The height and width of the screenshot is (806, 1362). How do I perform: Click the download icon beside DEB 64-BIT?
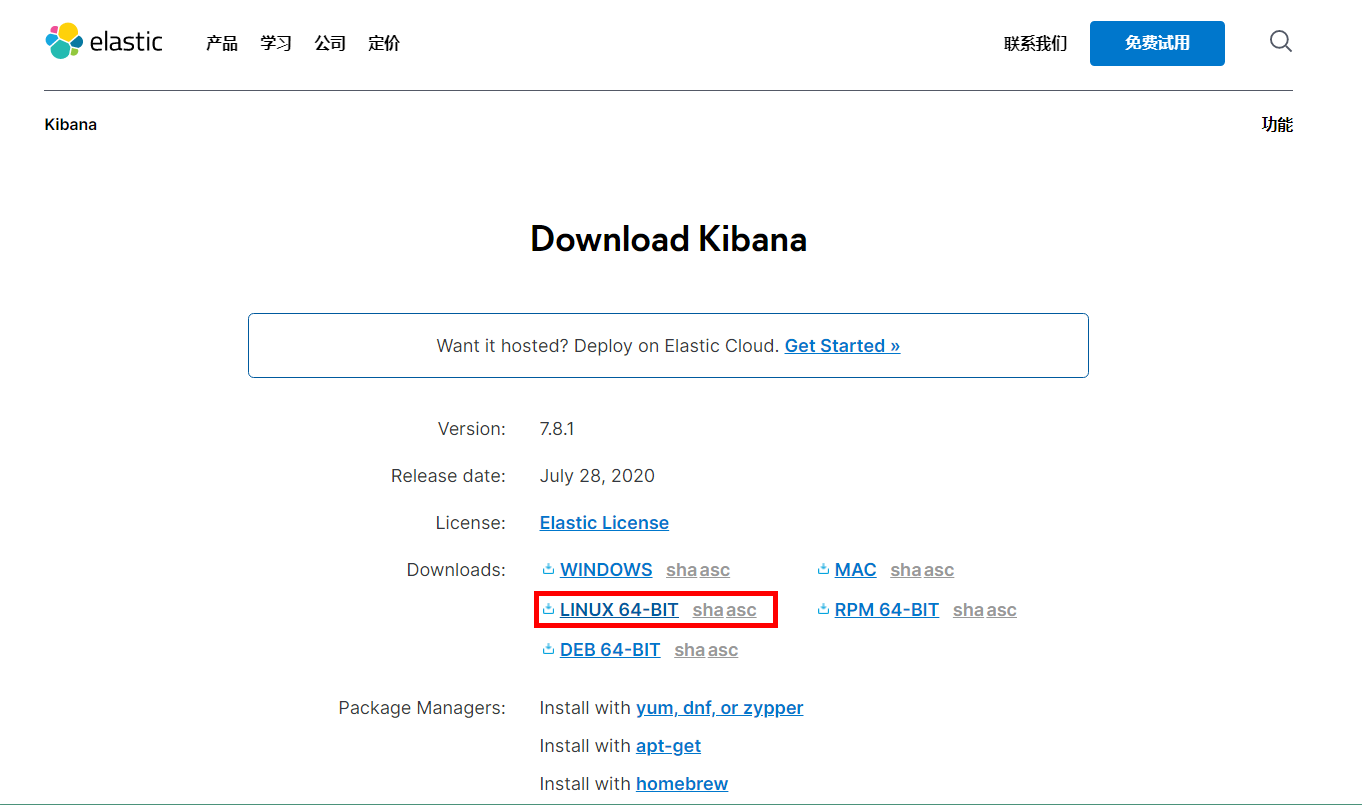[548, 649]
